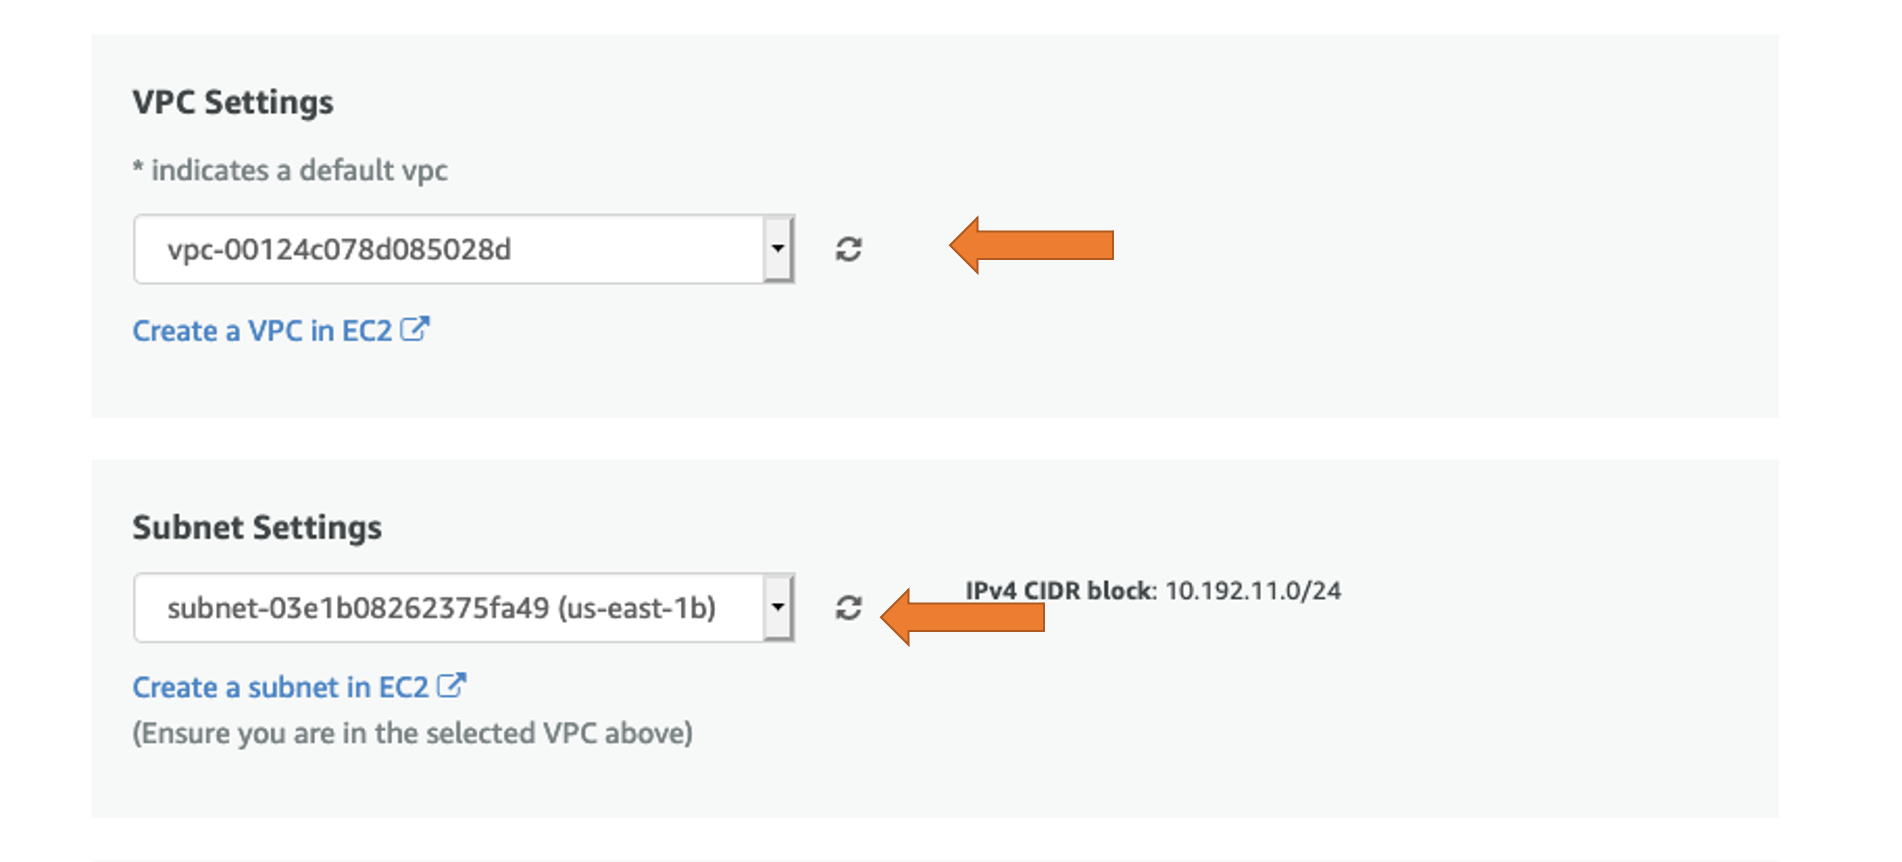The height and width of the screenshot is (862, 1902).
Task: Select the 10.192.11.0/24 CIDR value
Action: click(1253, 591)
